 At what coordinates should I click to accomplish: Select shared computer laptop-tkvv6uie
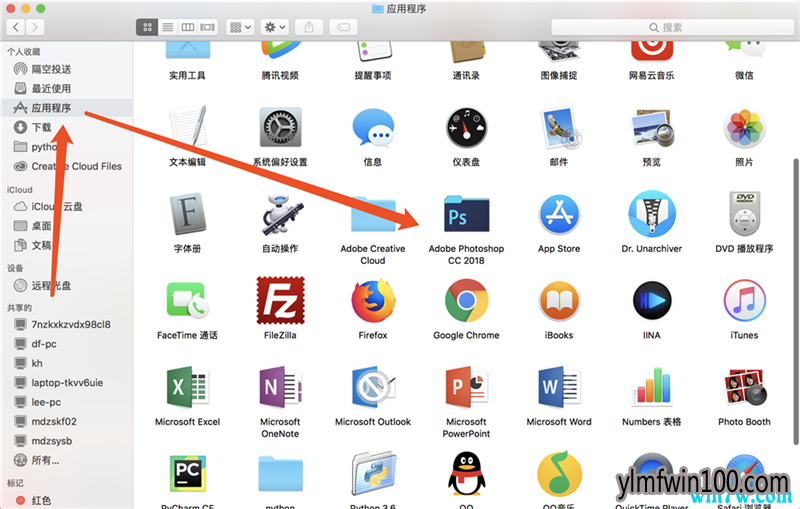tap(67, 383)
